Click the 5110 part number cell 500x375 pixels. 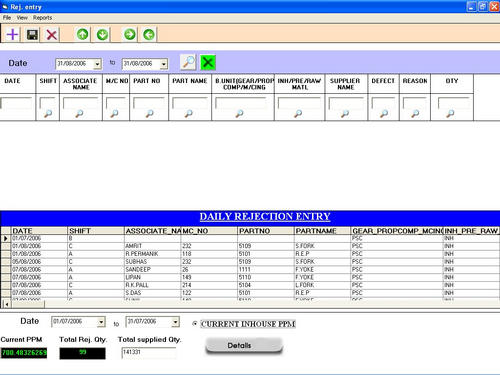(x=266, y=277)
